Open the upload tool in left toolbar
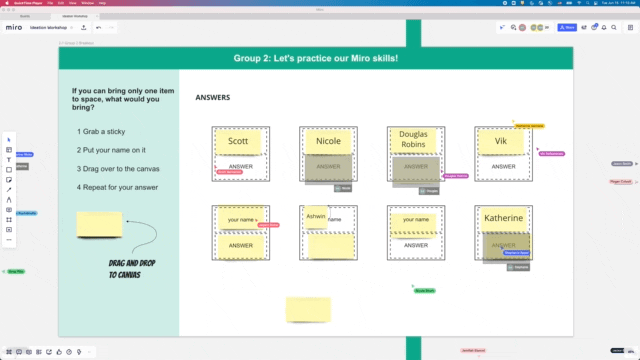Image resolution: width=640 pixels, height=360 pixels. 9,230
